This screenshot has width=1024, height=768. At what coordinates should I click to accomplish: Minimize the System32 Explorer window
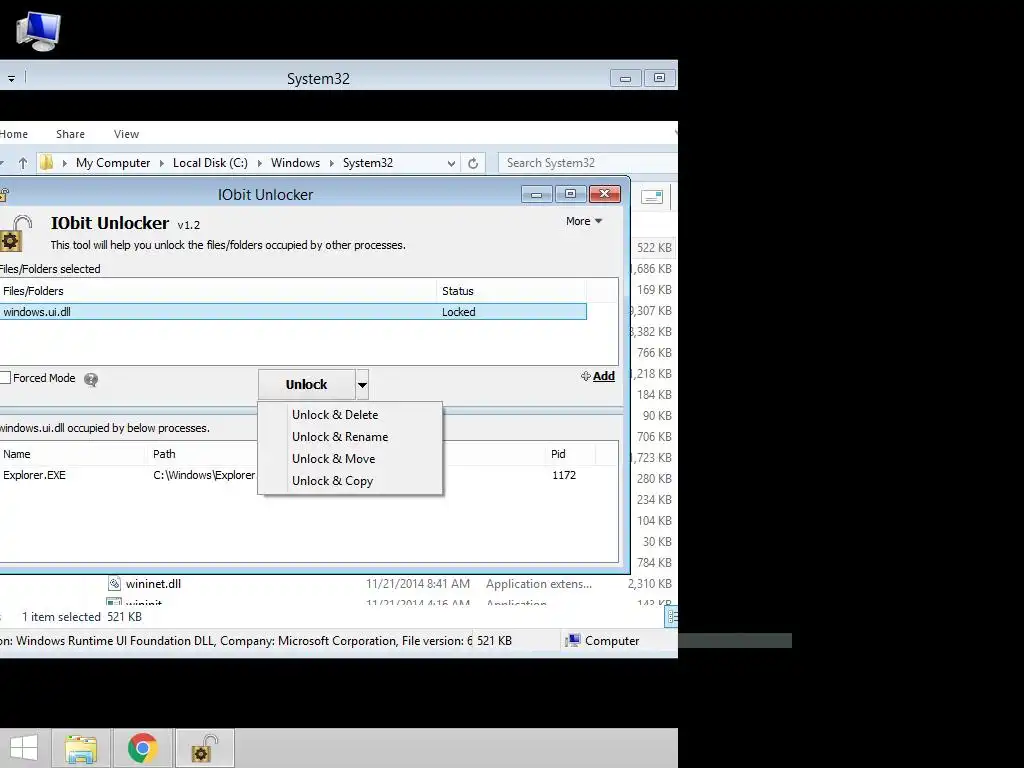626,78
